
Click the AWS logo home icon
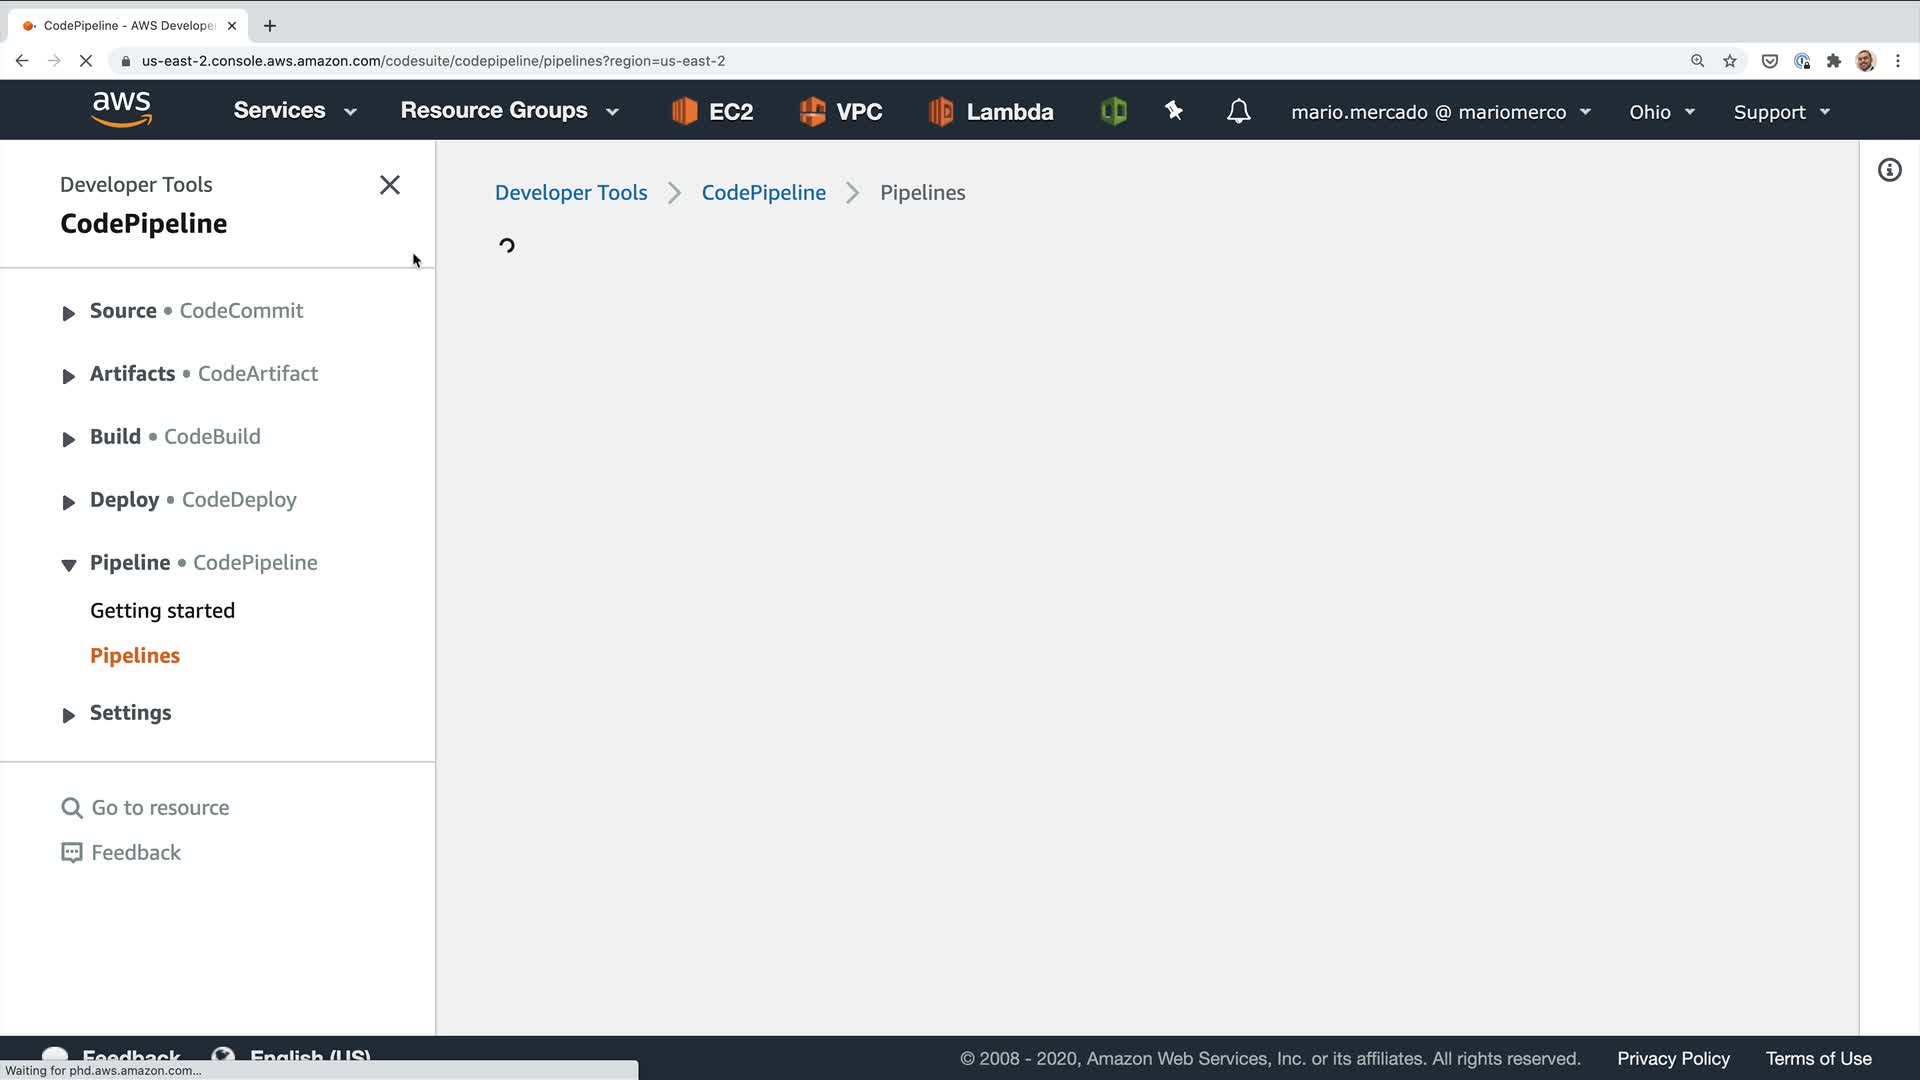coord(121,109)
